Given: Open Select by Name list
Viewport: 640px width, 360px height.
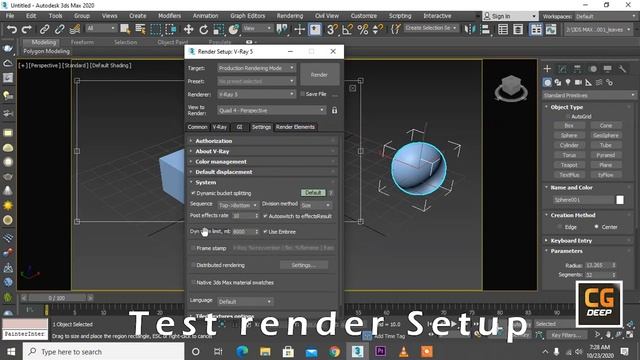Looking at the screenshot, I should (x=140, y=29).
